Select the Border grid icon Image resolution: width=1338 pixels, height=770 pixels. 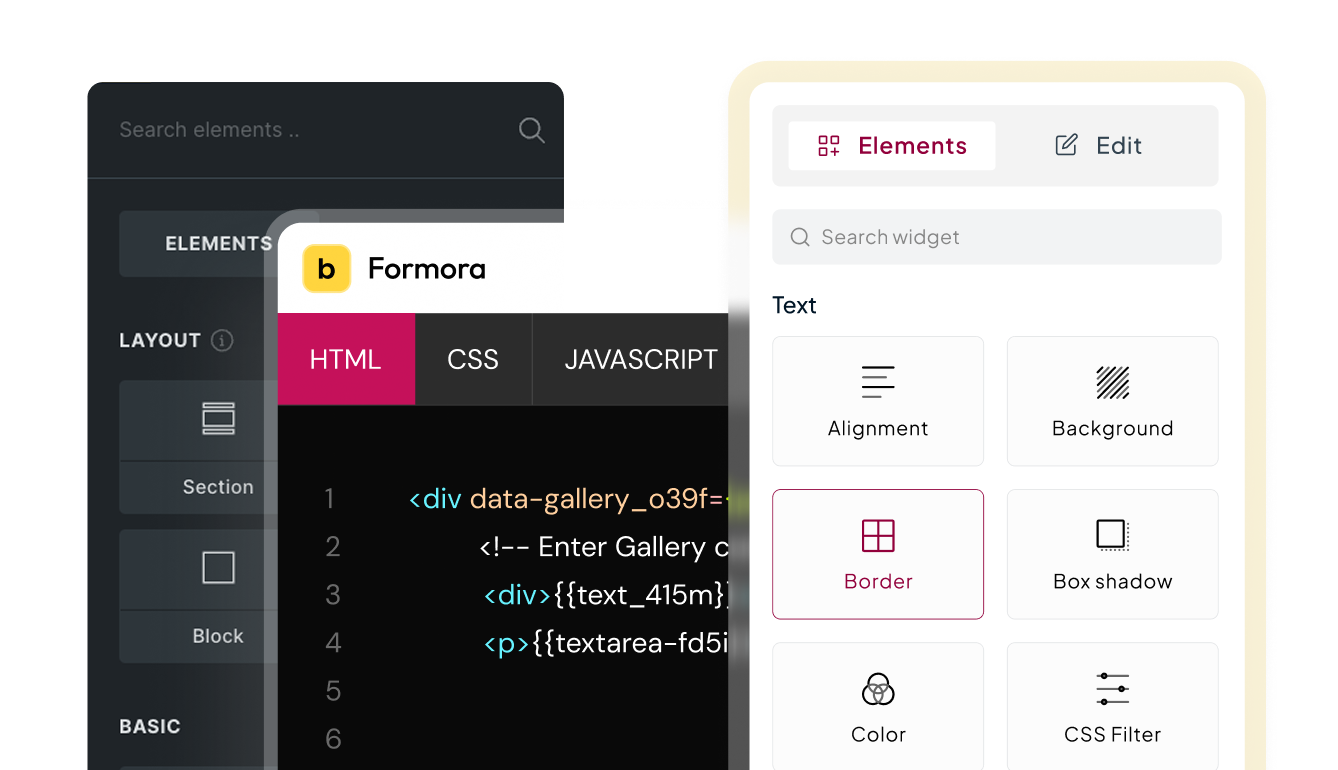click(x=878, y=535)
